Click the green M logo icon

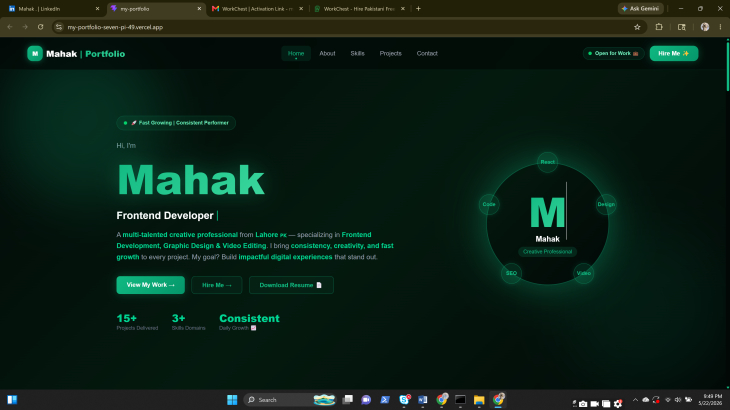[x=35, y=54]
